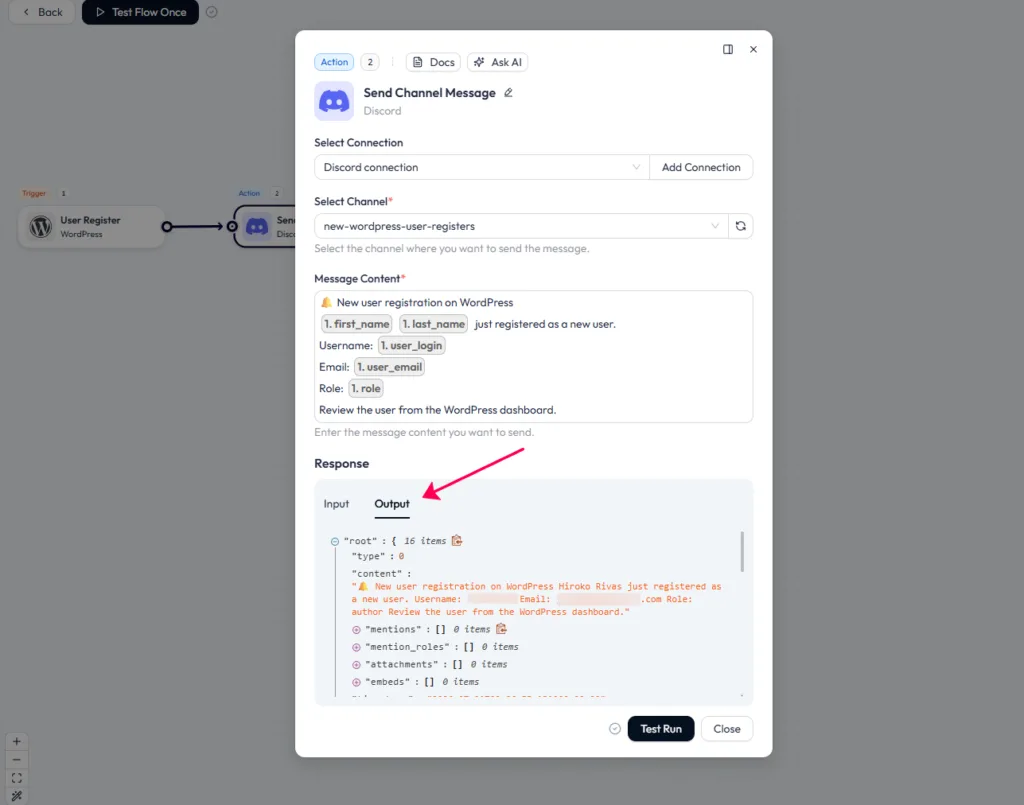Viewport: 1024px width, 805px height.
Task: Click the step number 2 badge
Action: pyautogui.click(x=370, y=62)
